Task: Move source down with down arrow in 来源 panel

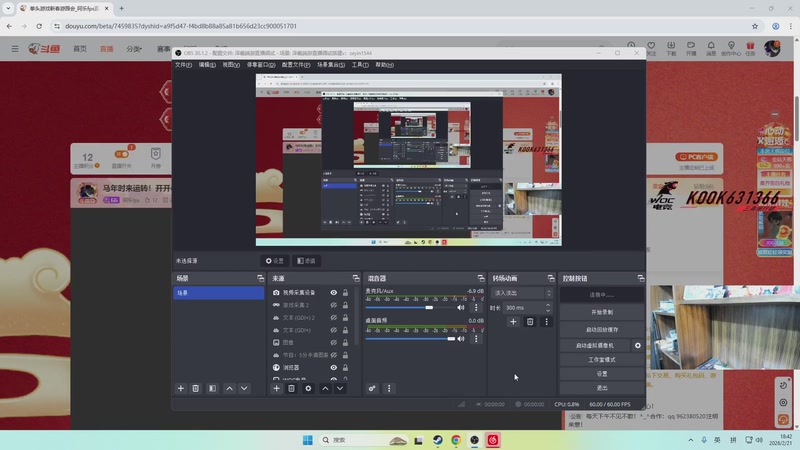Action: 340,388
